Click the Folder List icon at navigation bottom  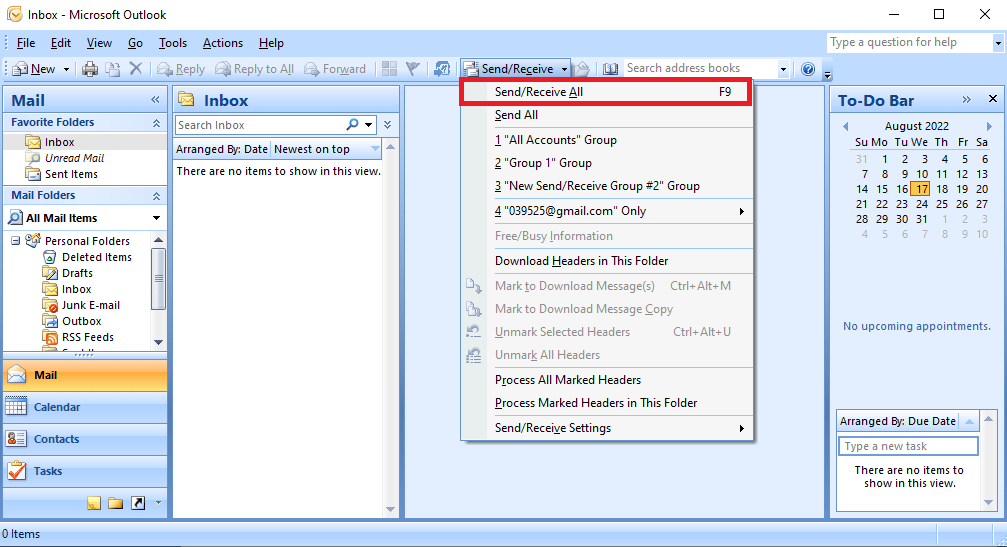116,503
